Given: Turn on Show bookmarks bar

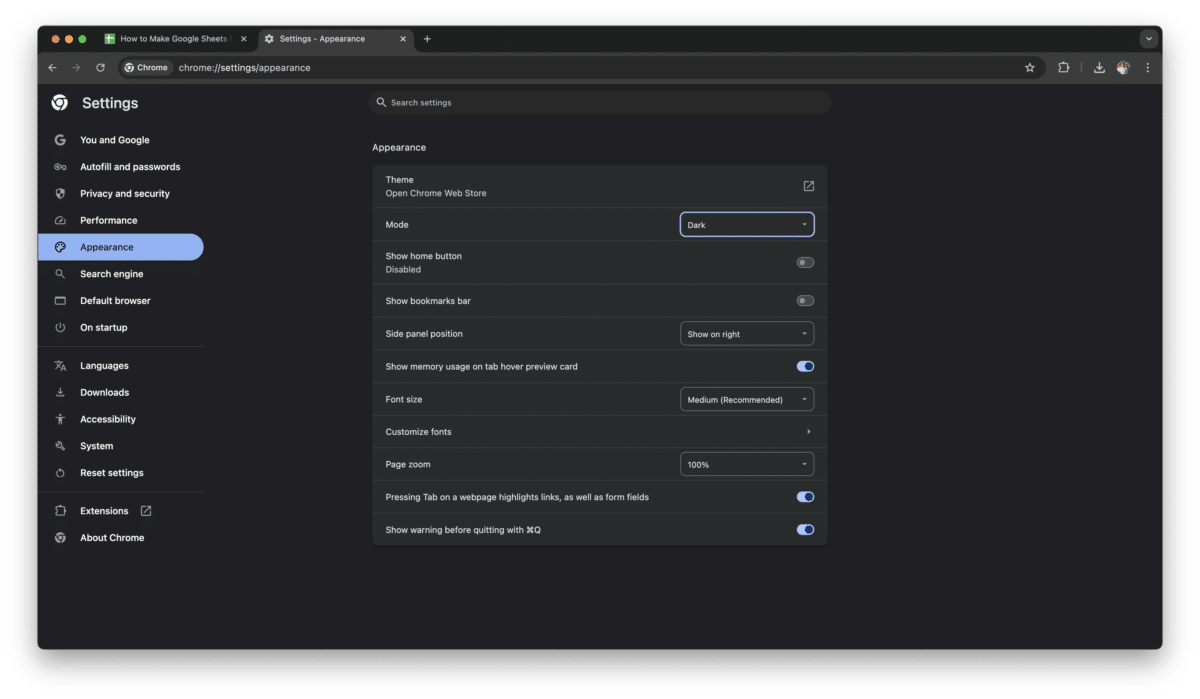Looking at the screenshot, I should coord(805,300).
